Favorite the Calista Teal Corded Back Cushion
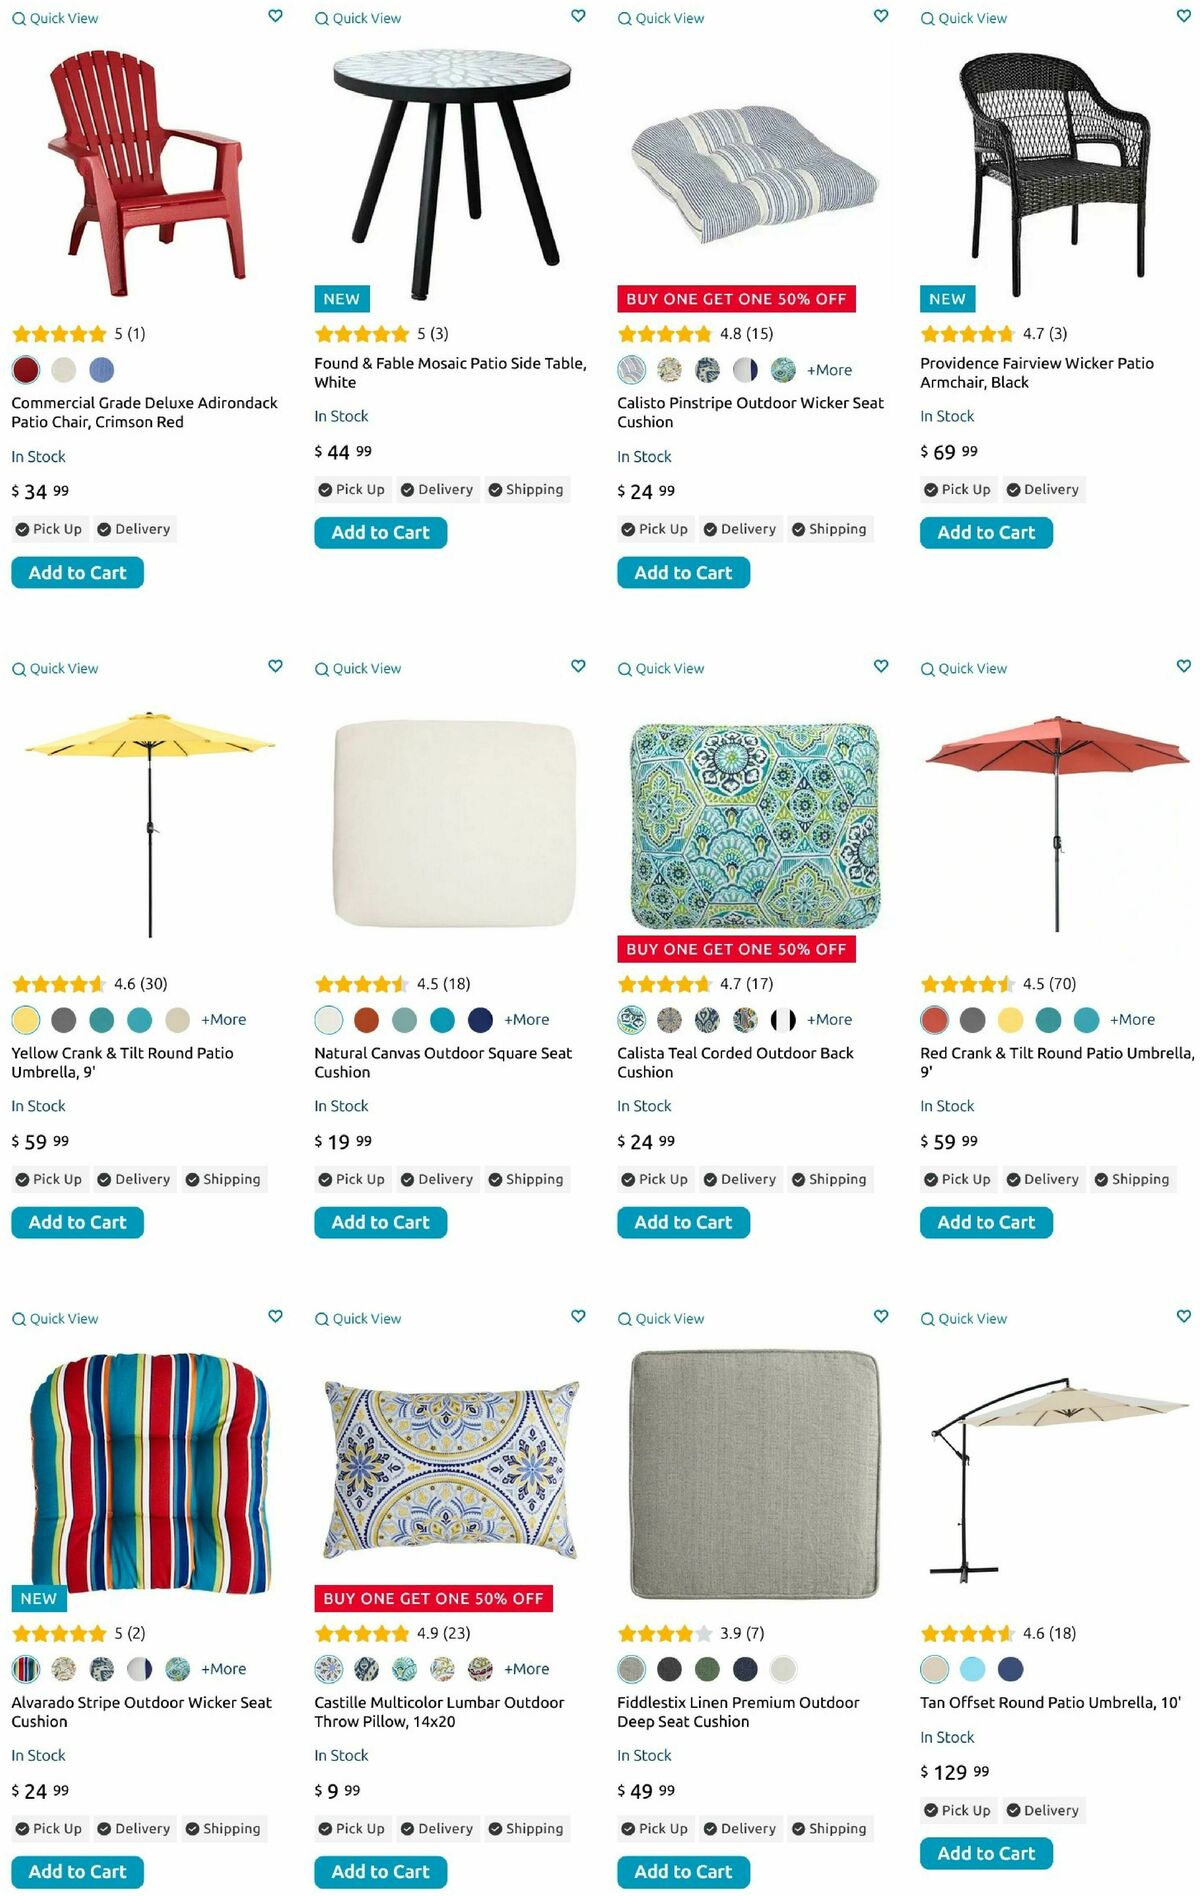Screen dimensions: 1200x1896 (881, 666)
